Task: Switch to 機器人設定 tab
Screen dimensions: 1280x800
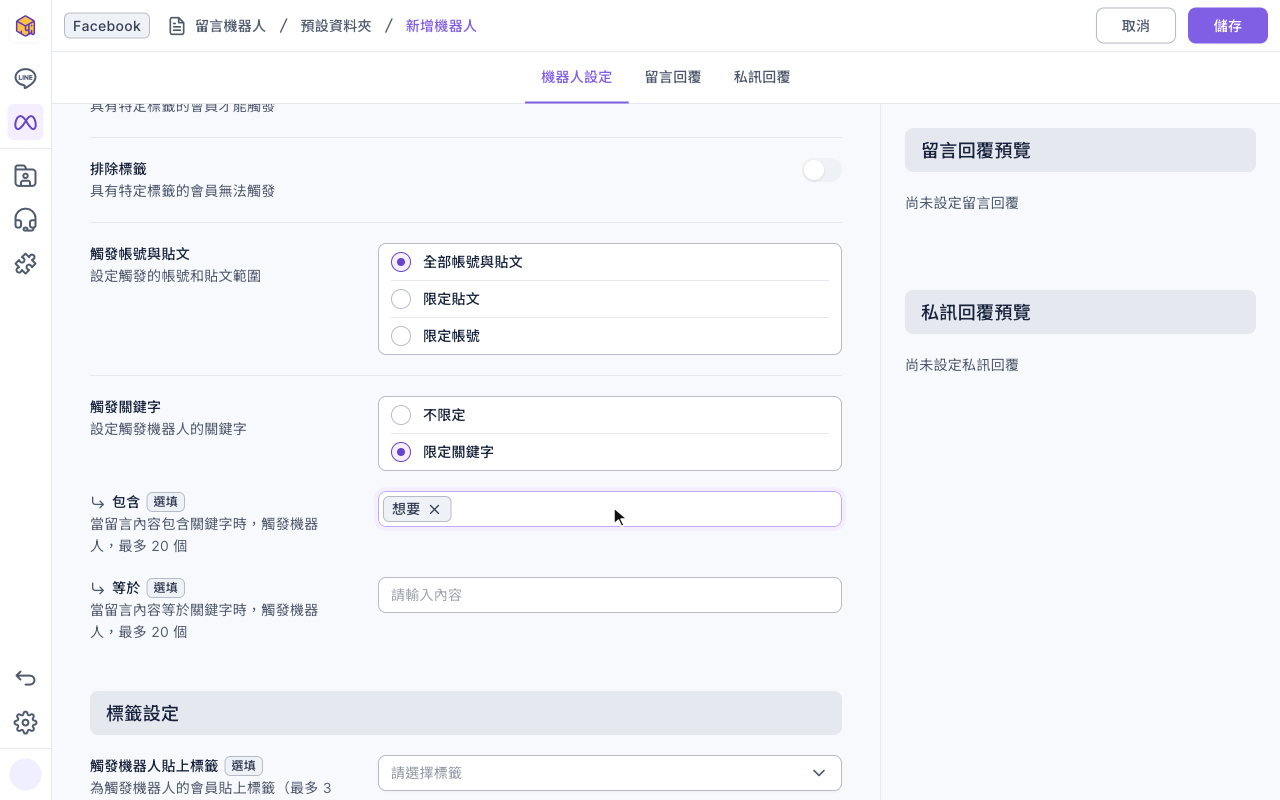Action: [576, 77]
